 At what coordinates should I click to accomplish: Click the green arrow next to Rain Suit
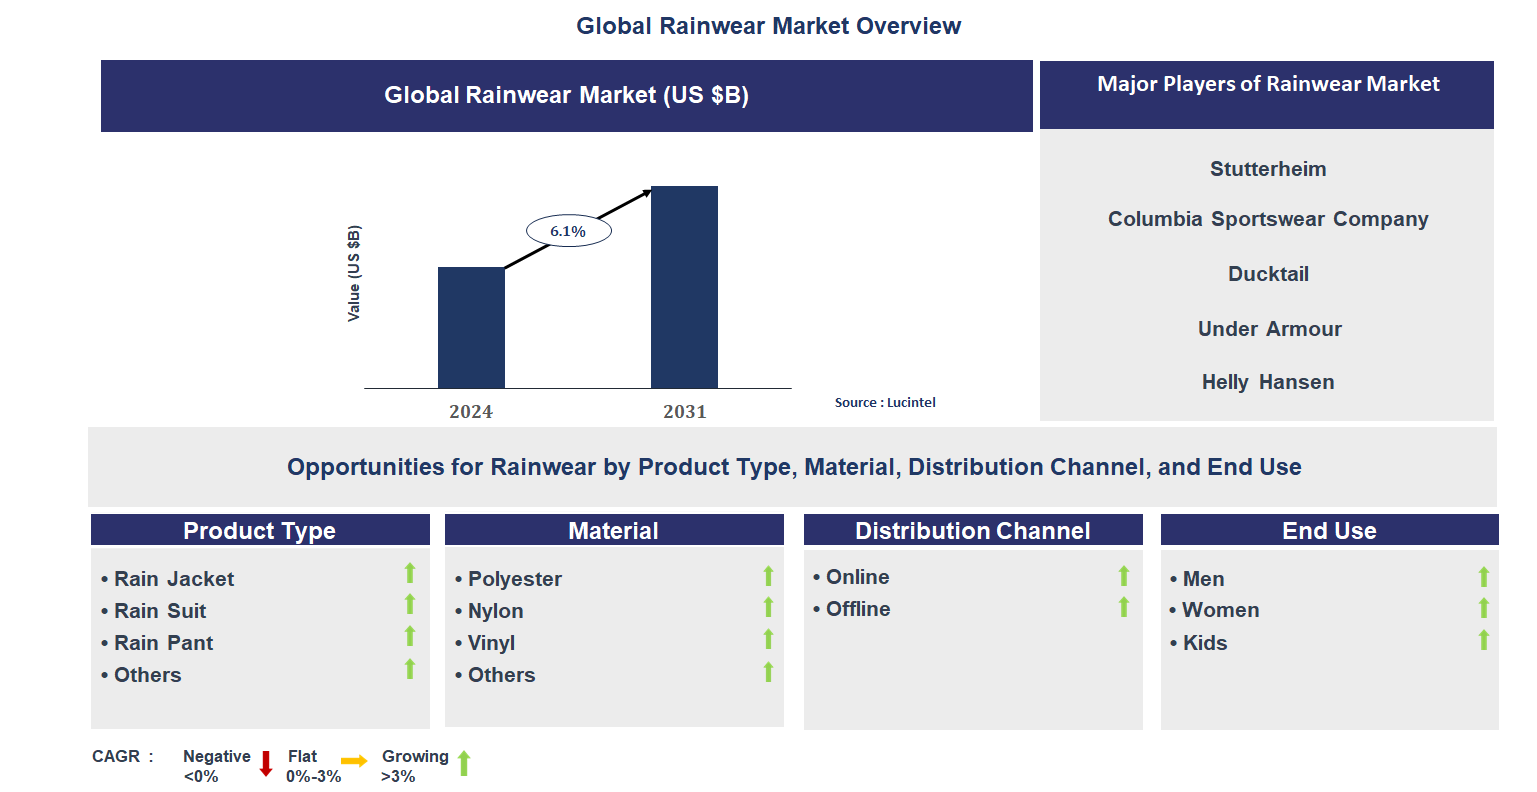pyautogui.click(x=410, y=605)
